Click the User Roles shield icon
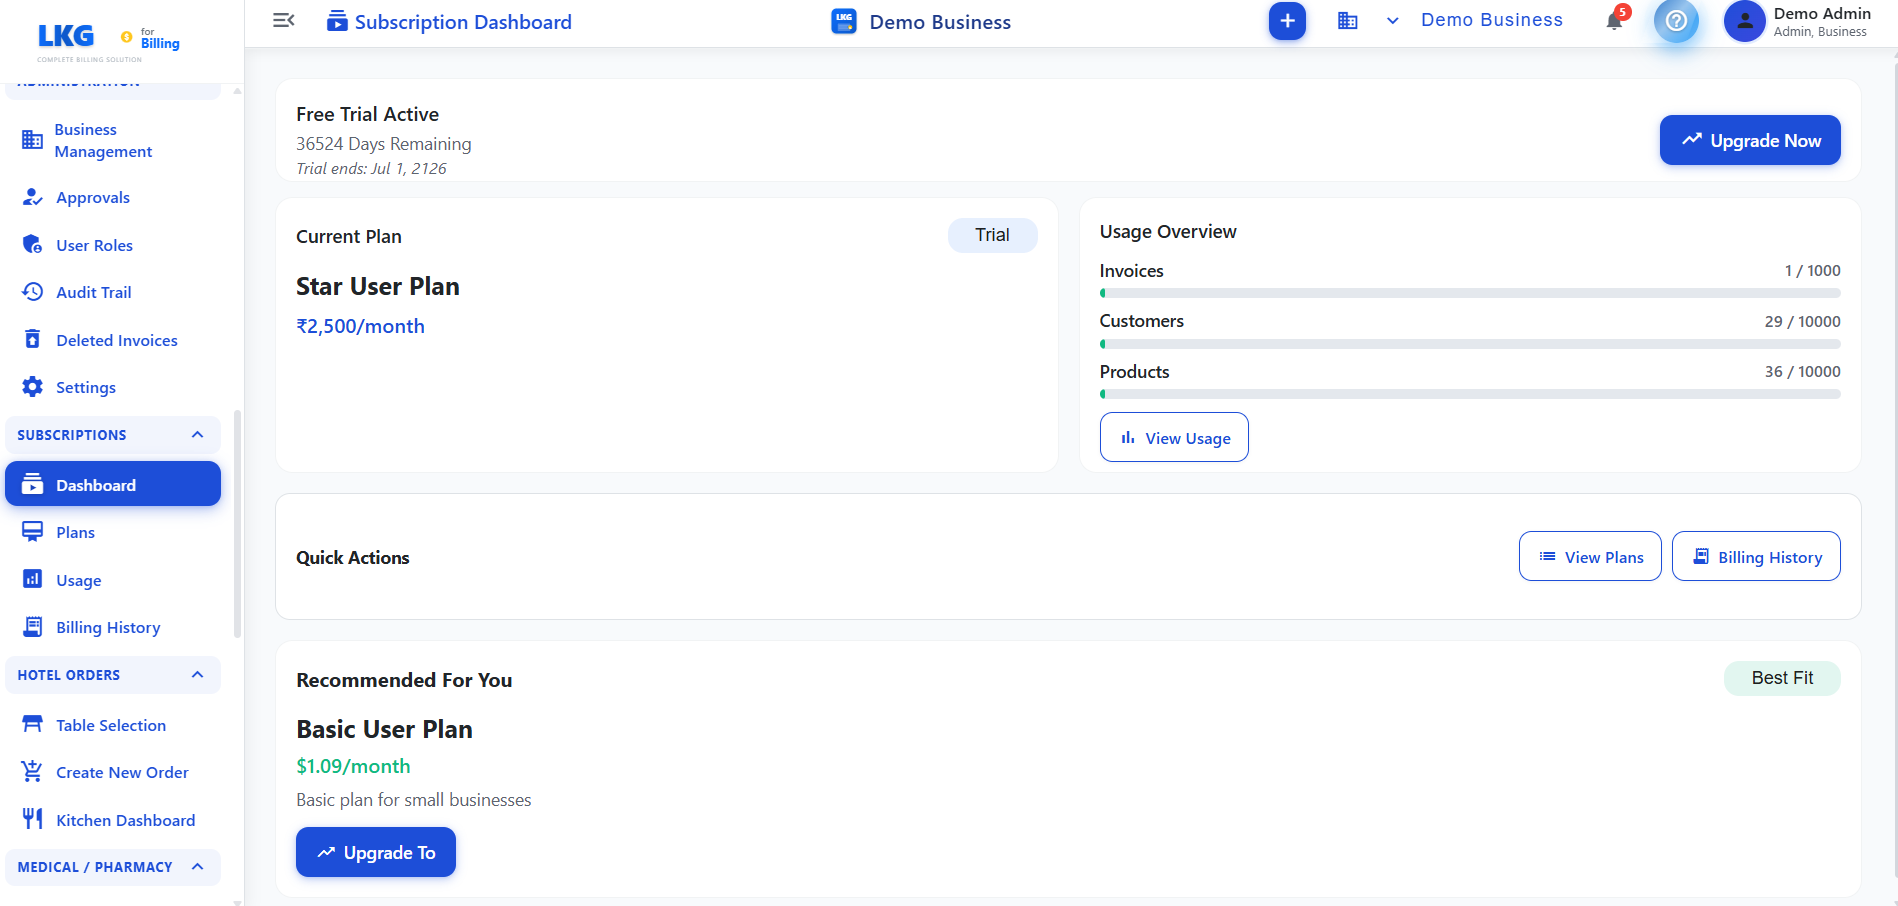The height and width of the screenshot is (906, 1898). [33, 245]
